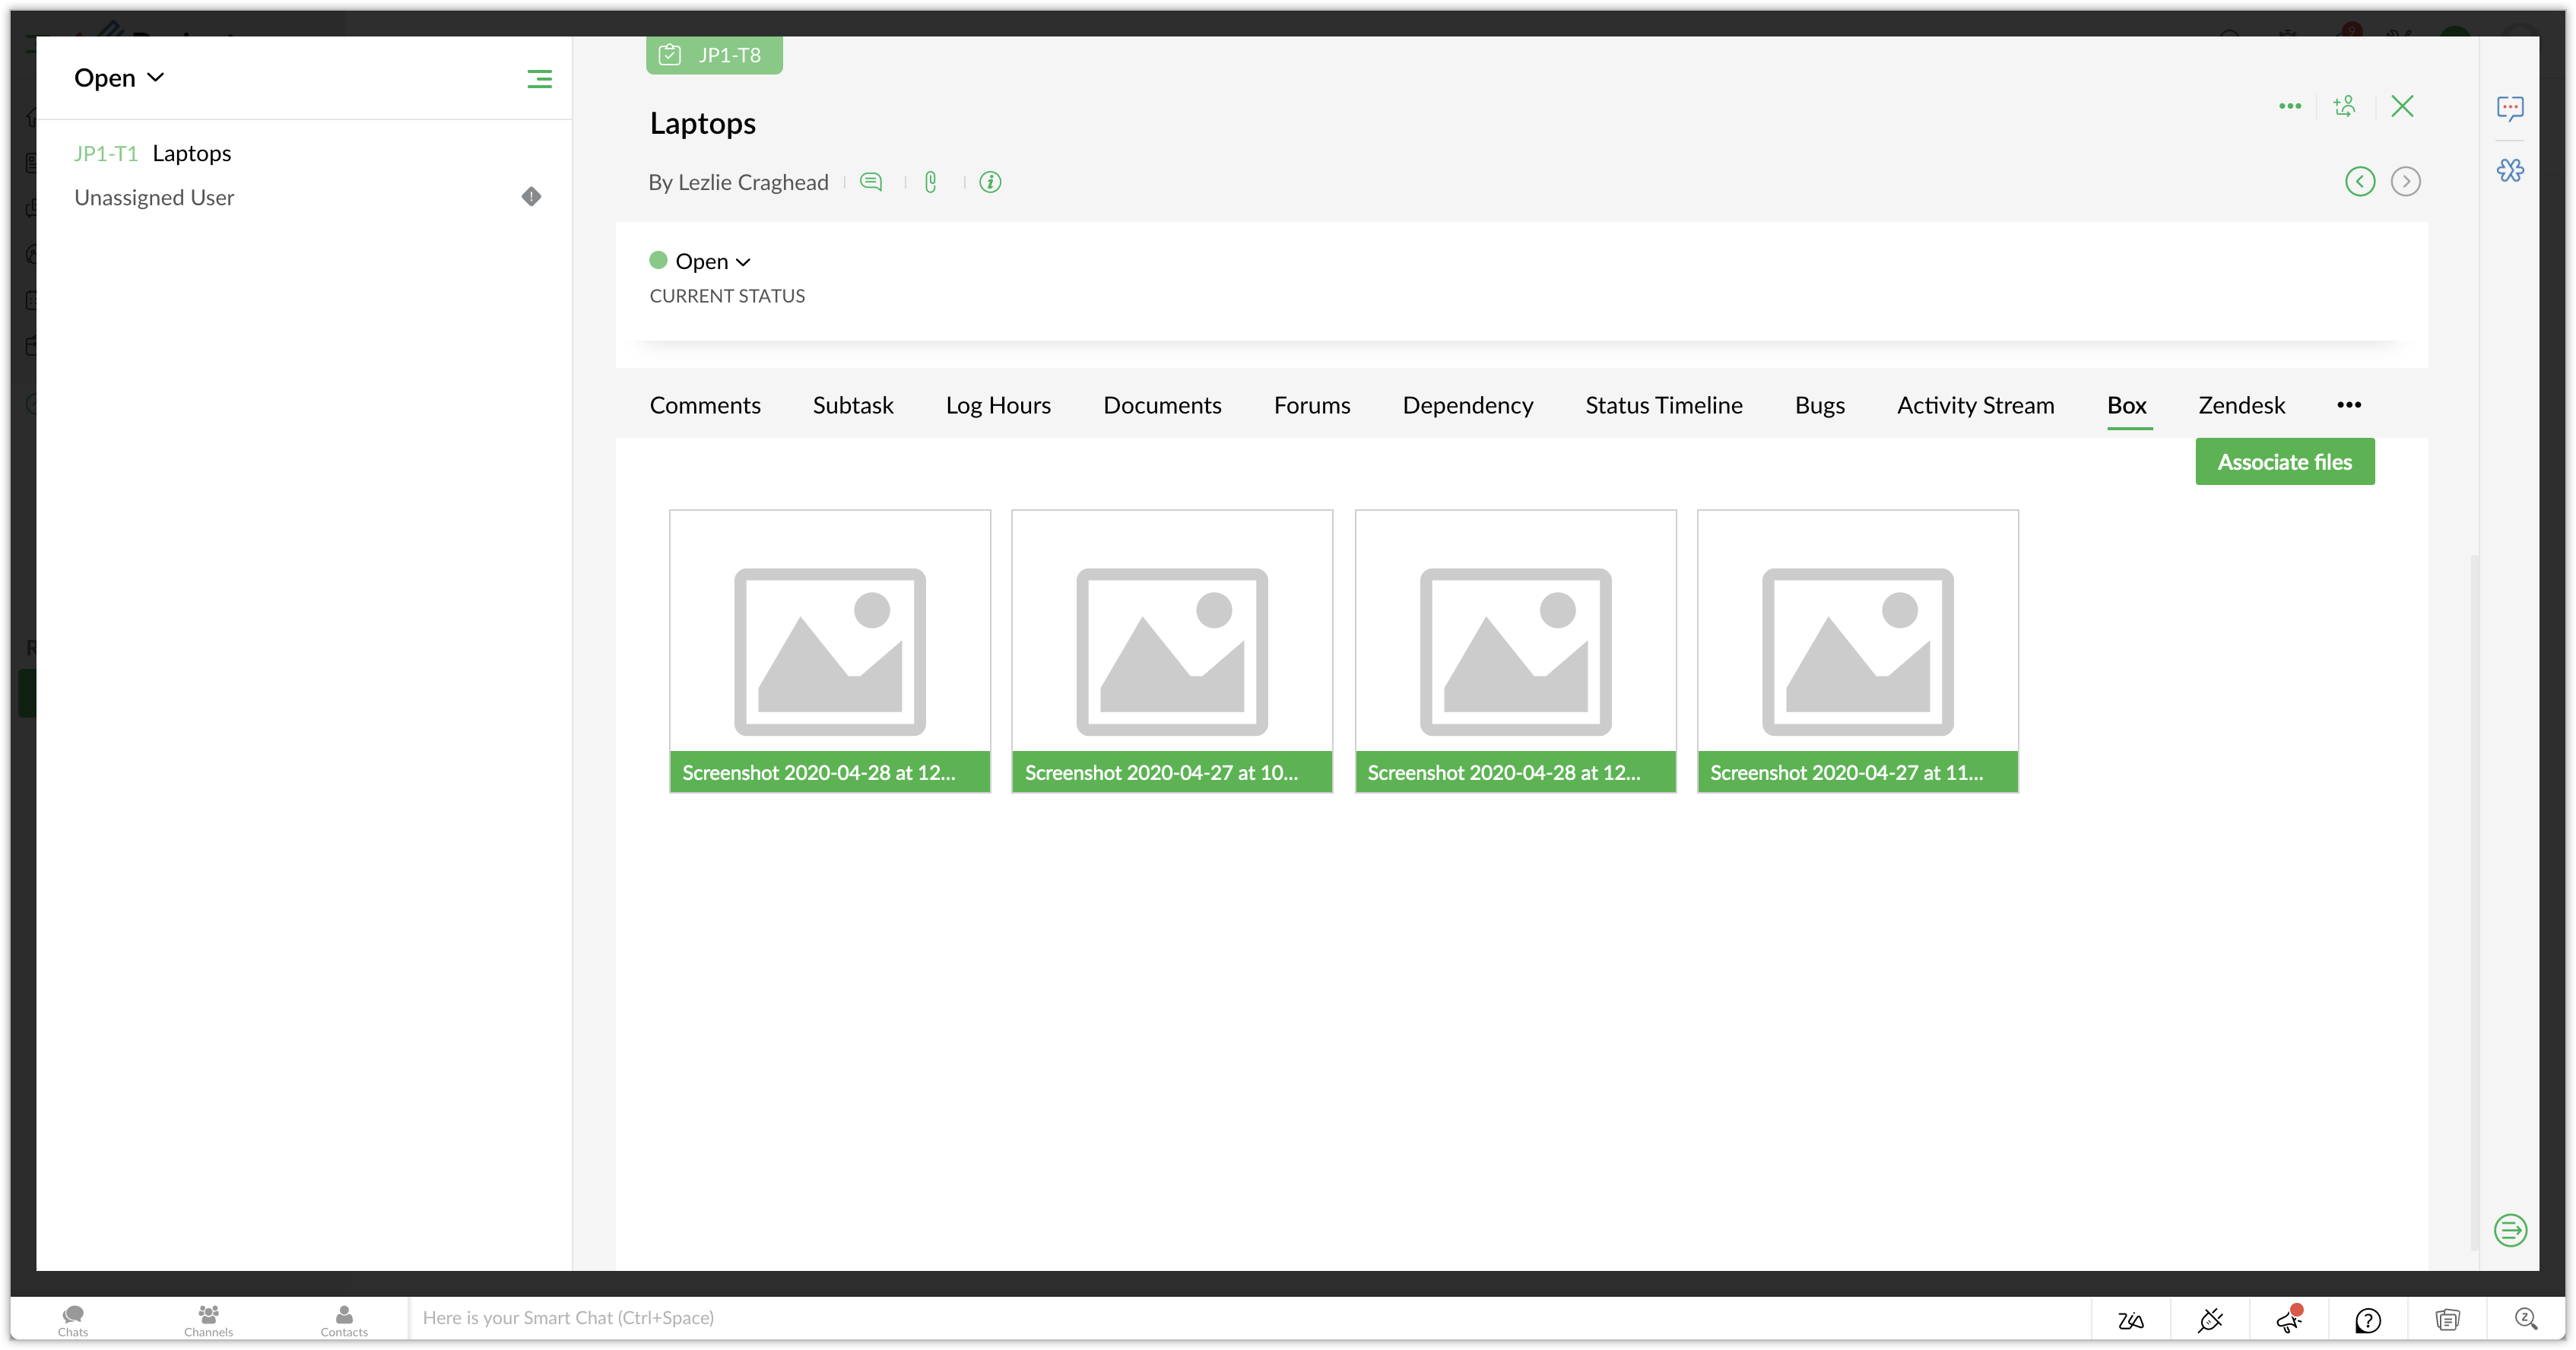2576x1350 pixels.
Task: Click the help question mark icon
Action: tap(2367, 1320)
